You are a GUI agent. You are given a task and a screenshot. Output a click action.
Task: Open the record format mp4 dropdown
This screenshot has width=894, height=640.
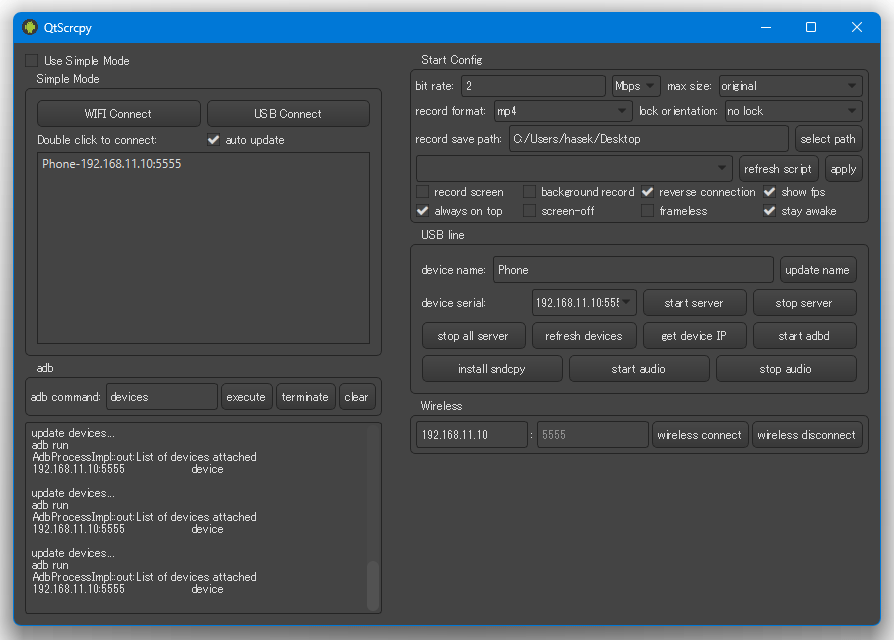[562, 111]
